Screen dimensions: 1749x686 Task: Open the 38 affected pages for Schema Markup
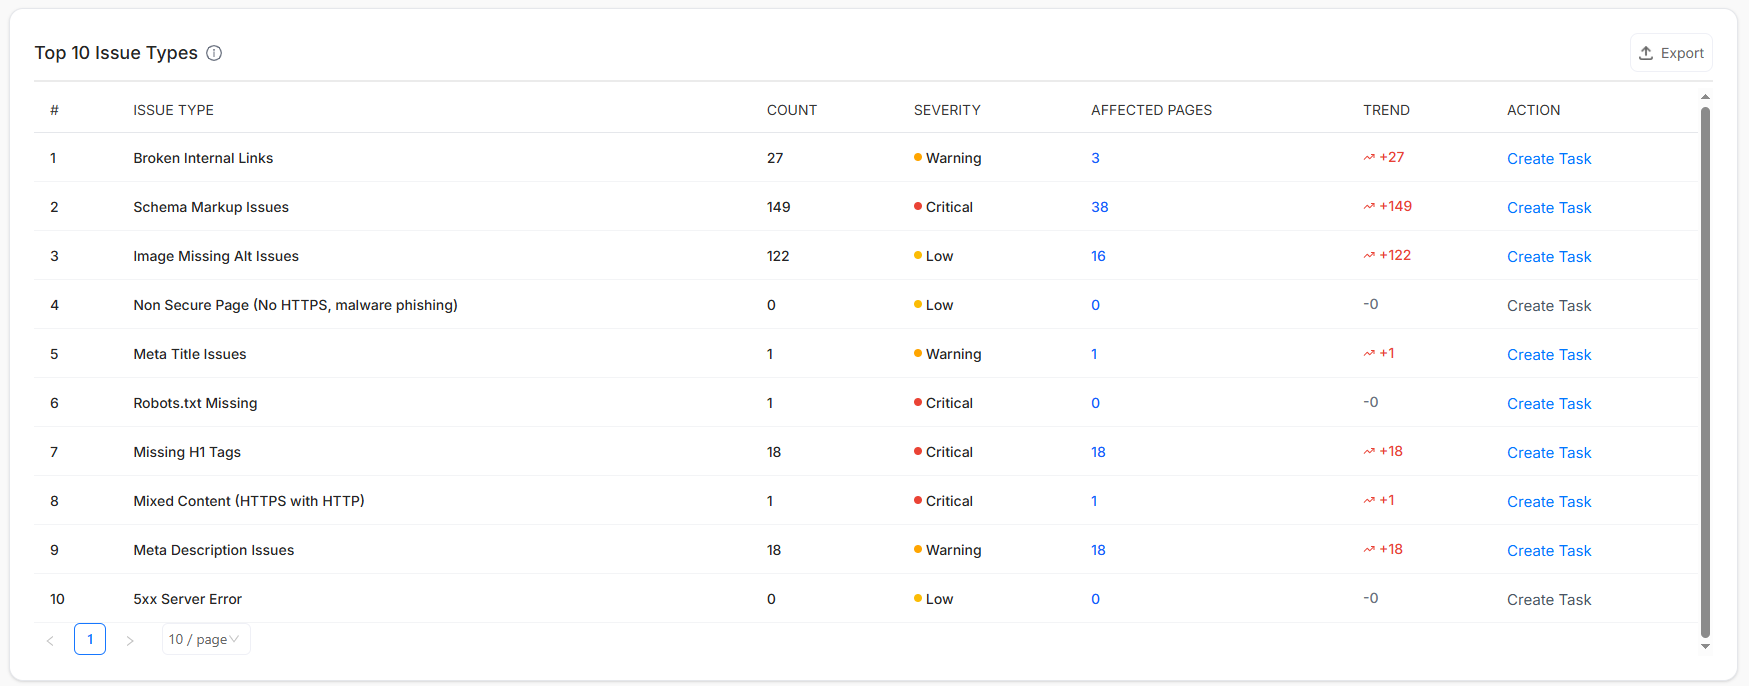tap(1099, 207)
